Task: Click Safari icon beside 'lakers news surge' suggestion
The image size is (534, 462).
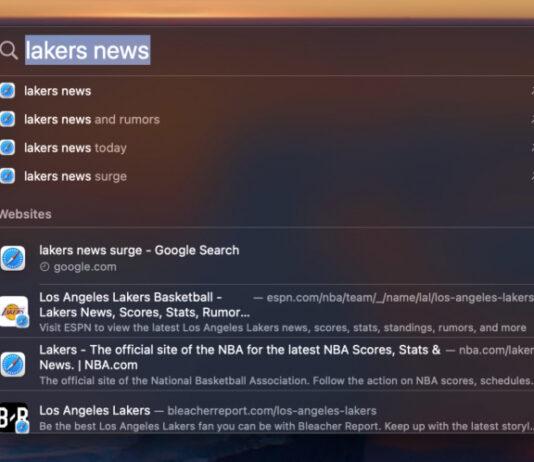Action: (x=7, y=176)
